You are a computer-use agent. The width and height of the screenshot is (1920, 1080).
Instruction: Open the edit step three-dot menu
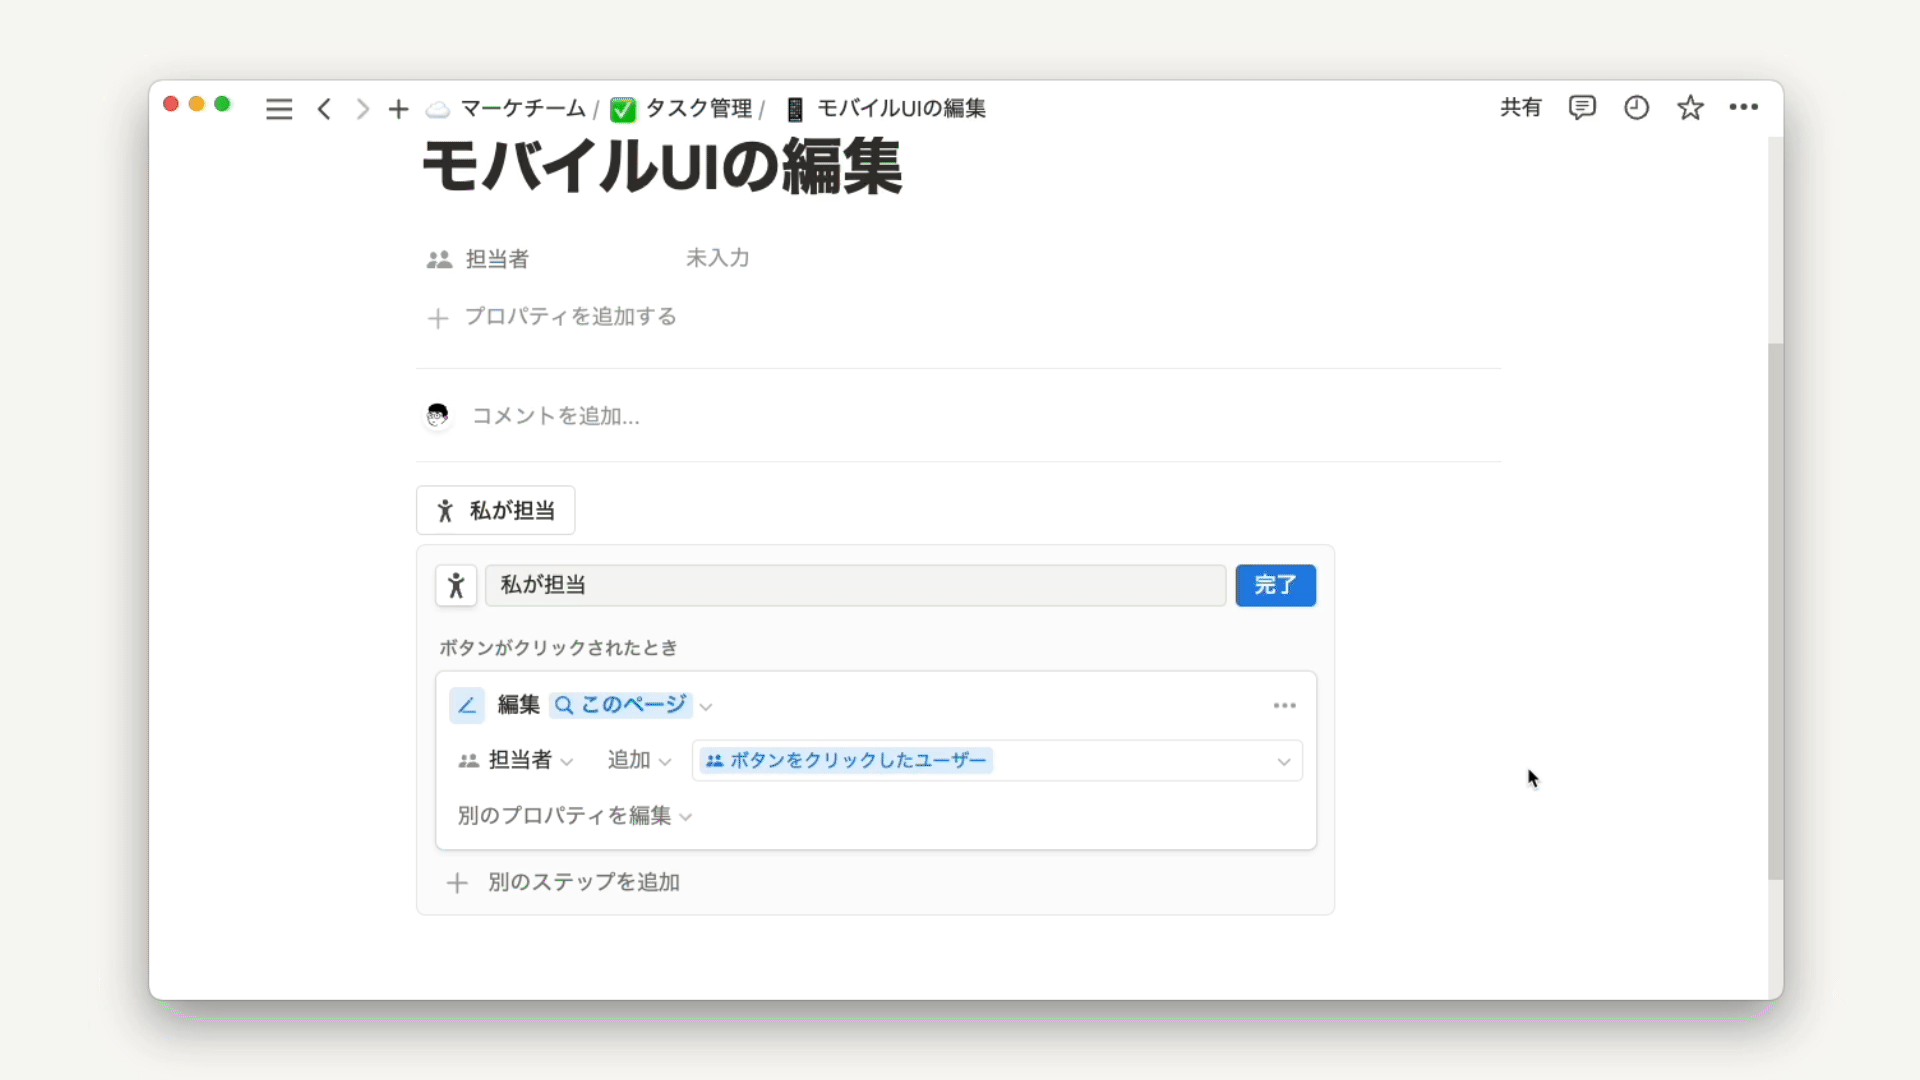click(x=1284, y=705)
